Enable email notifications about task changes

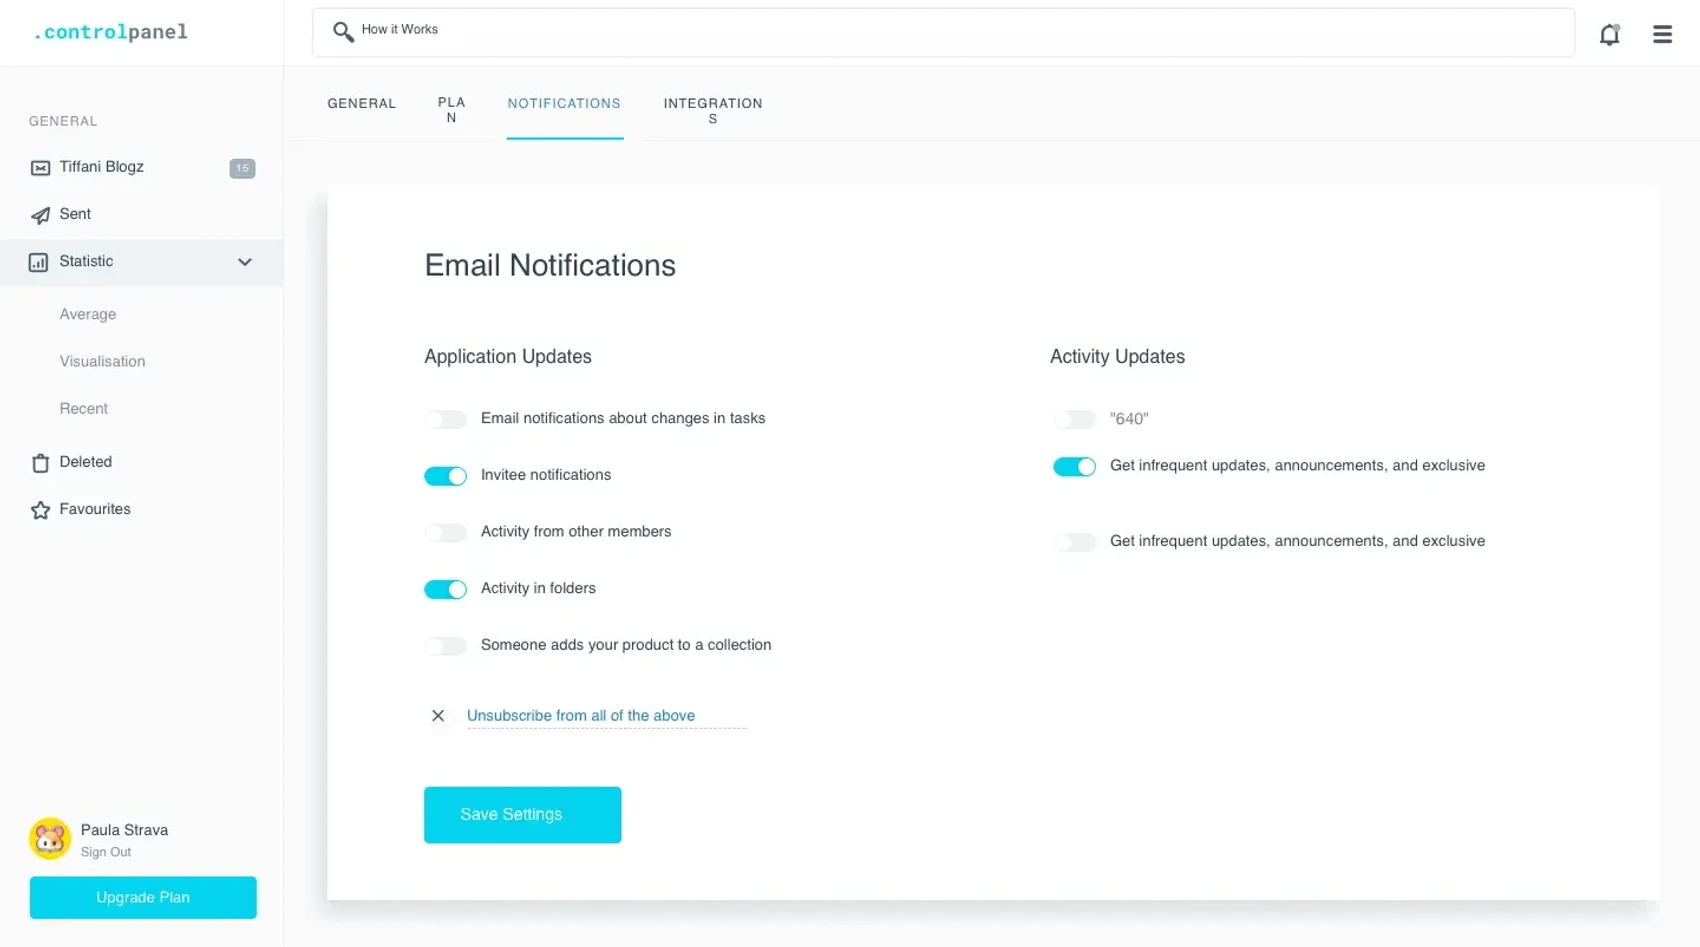pyautogui.click(x=445, y=419)
